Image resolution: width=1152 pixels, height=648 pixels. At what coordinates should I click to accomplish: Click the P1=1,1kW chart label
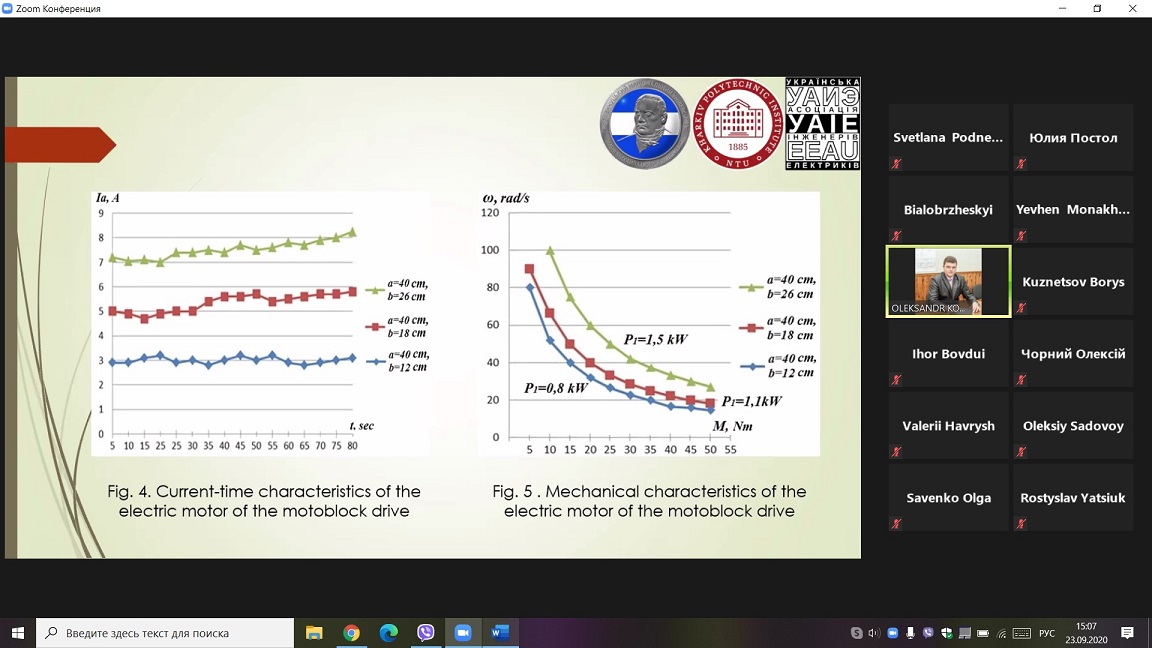click(x=752, y=401)
